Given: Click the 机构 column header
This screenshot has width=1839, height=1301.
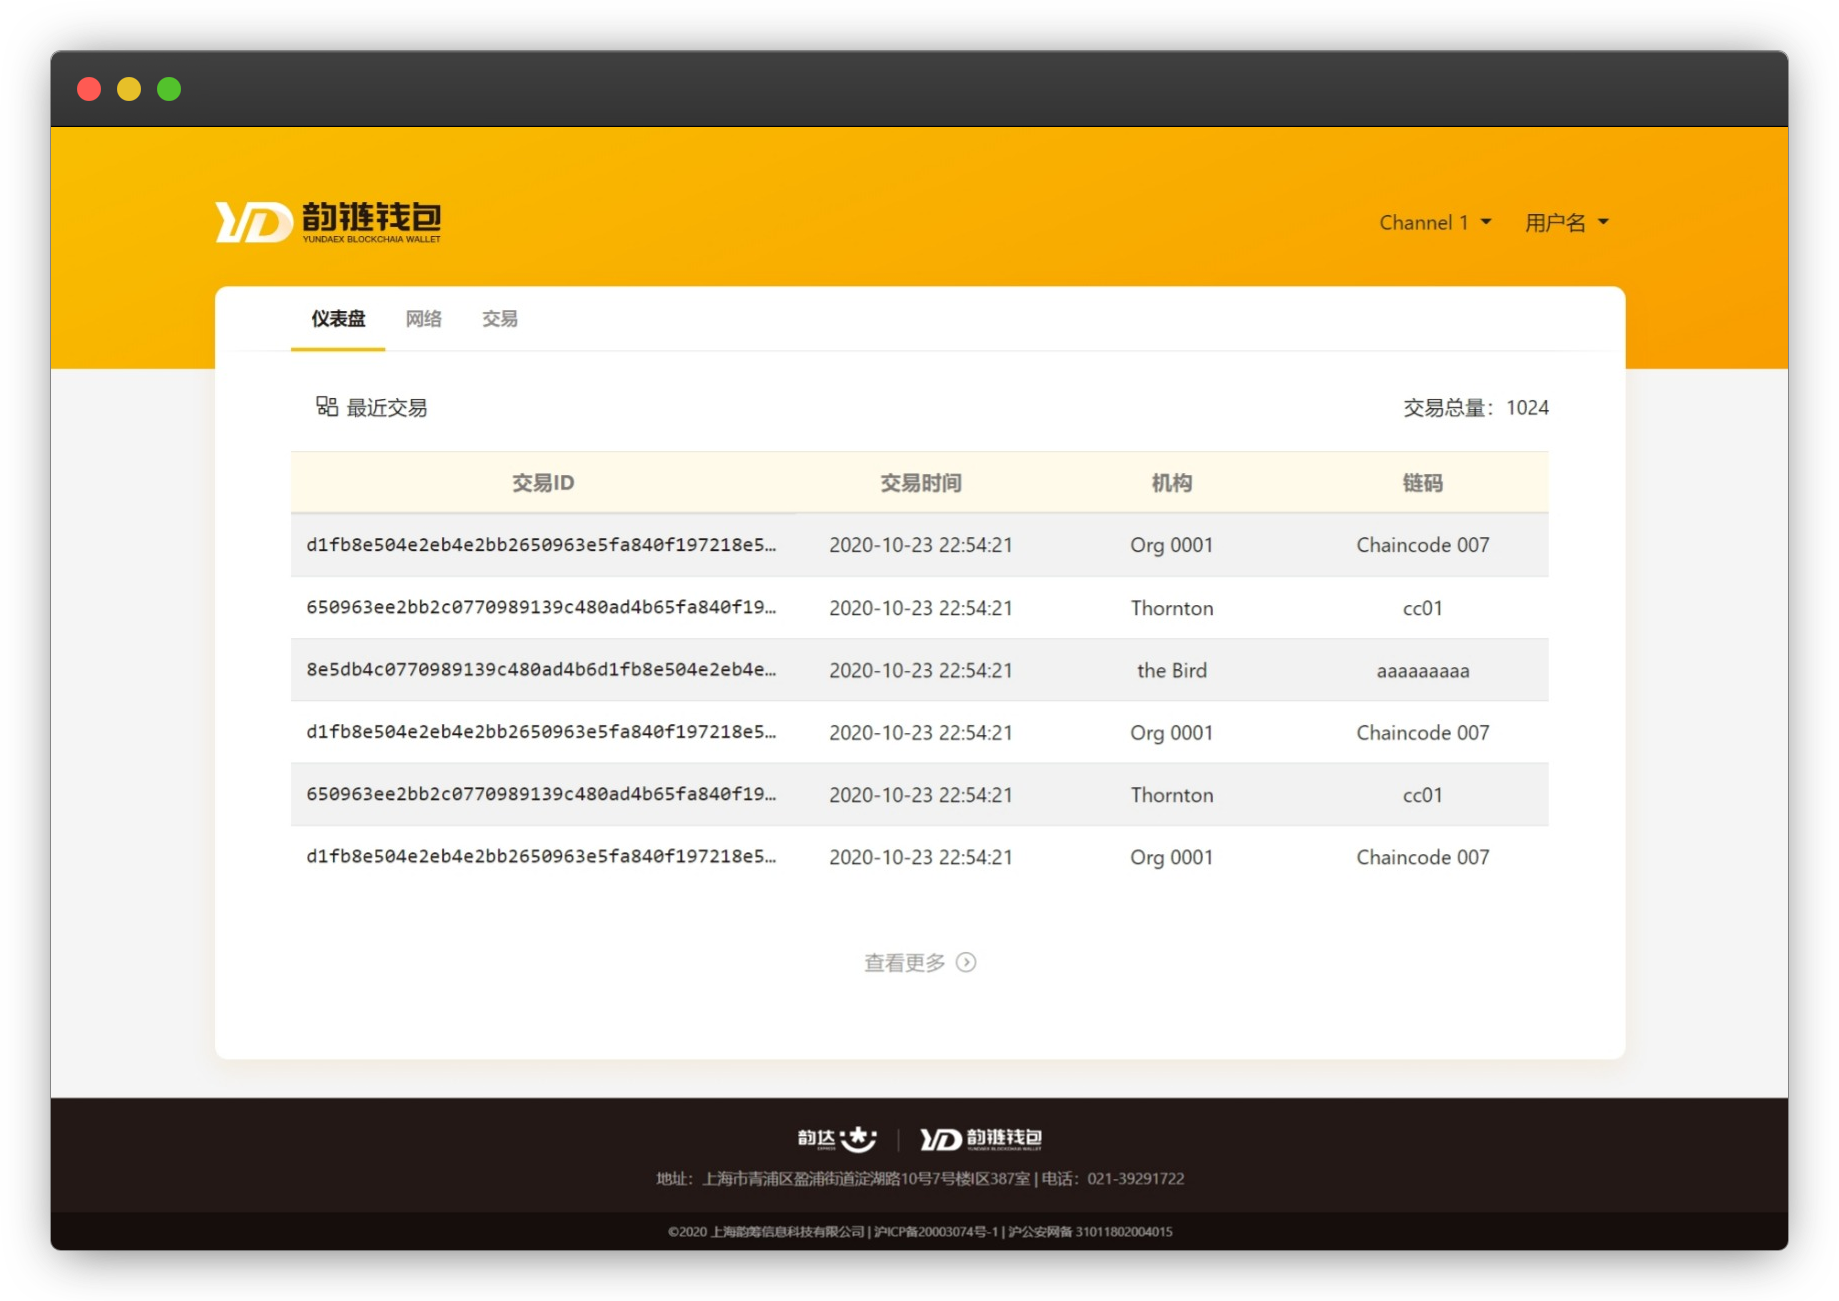Looking at the screenshot, I should pyautogui.click(x=1172, y=483).
